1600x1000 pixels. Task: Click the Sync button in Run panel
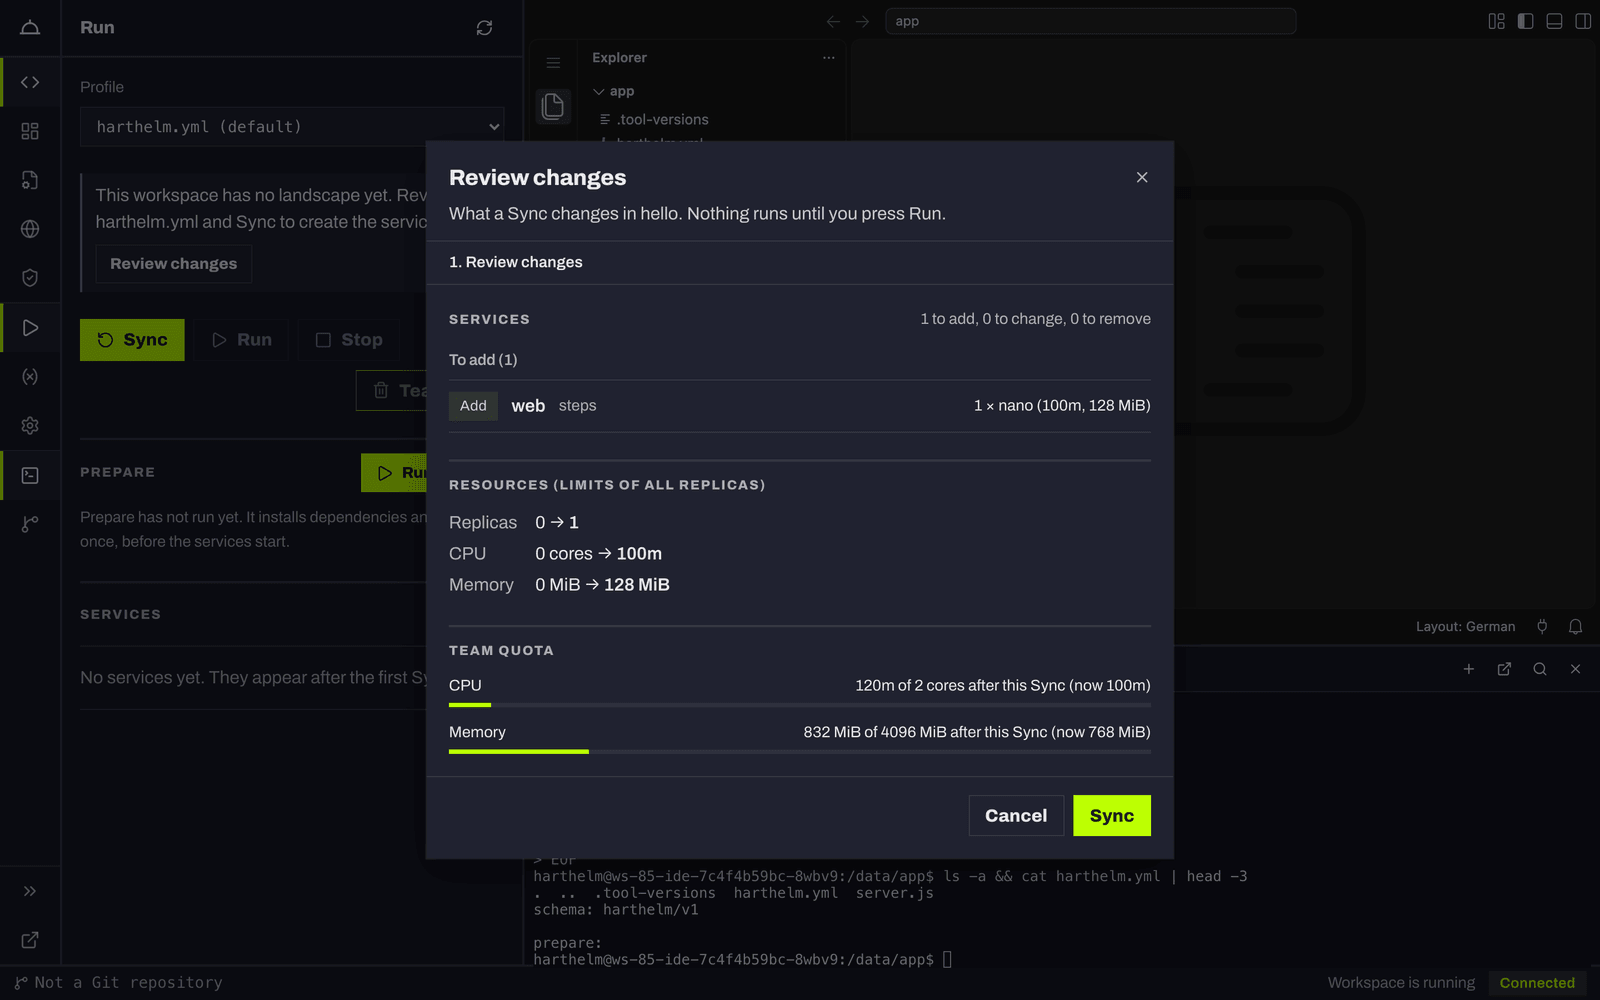[132, 340]
